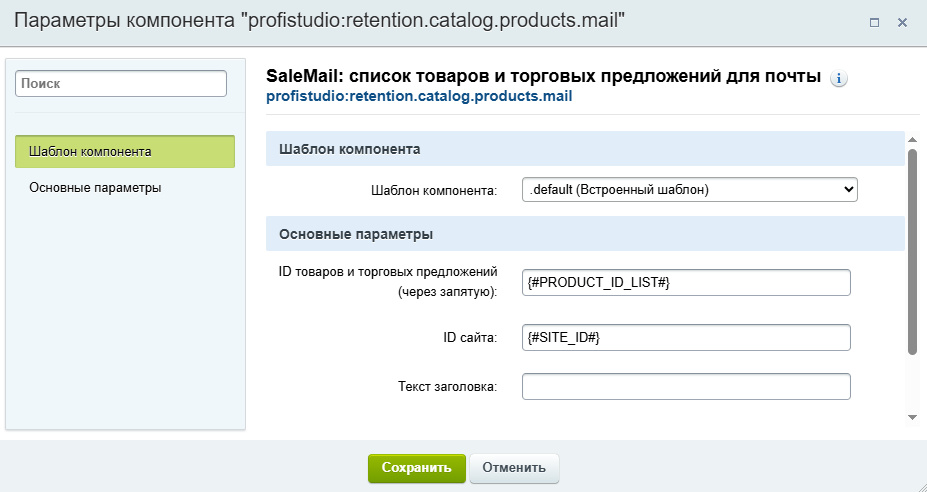This screenshot has width=927, height=492.
Task: Open the Шаблон компонента dropdown
Action: click(x=689, y=190)
